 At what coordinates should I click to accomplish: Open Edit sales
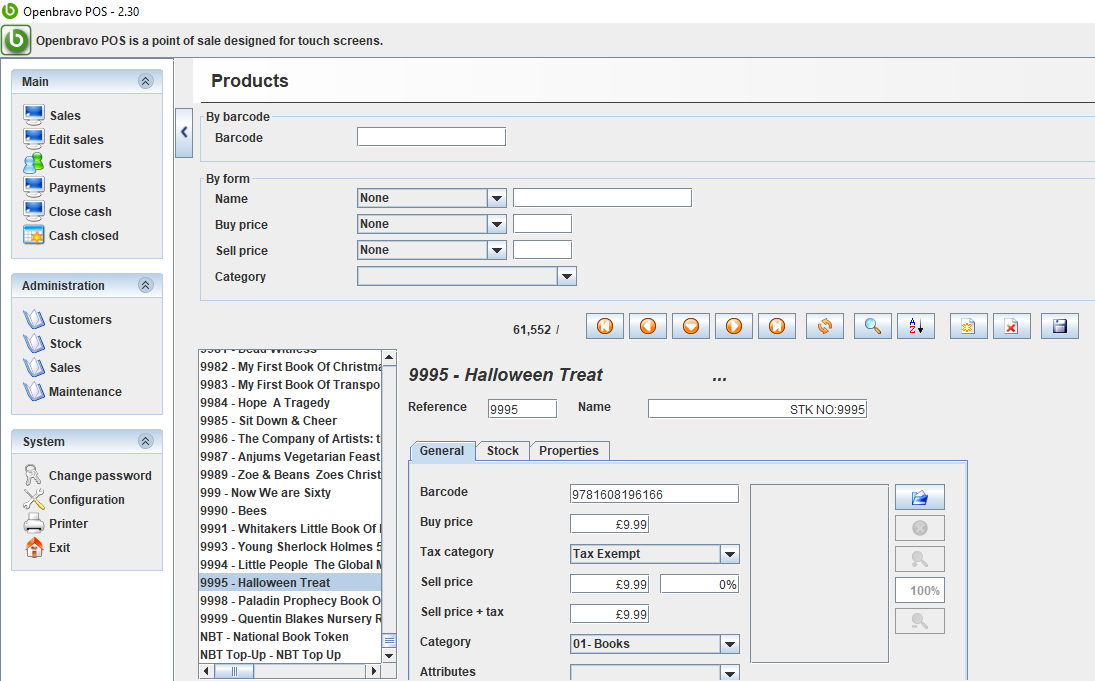[63, 139]
